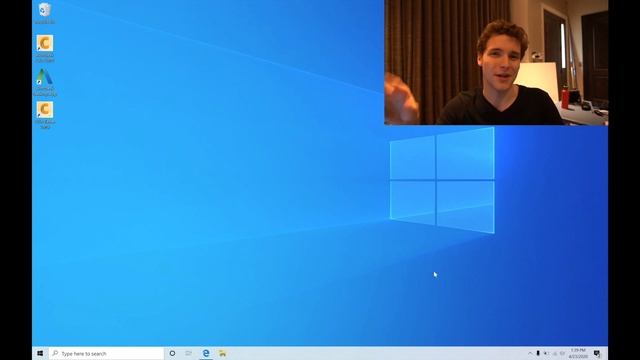This screenshot has height=360, width=640.
Task: Open Task View on the taskbar
Action: 189,353
